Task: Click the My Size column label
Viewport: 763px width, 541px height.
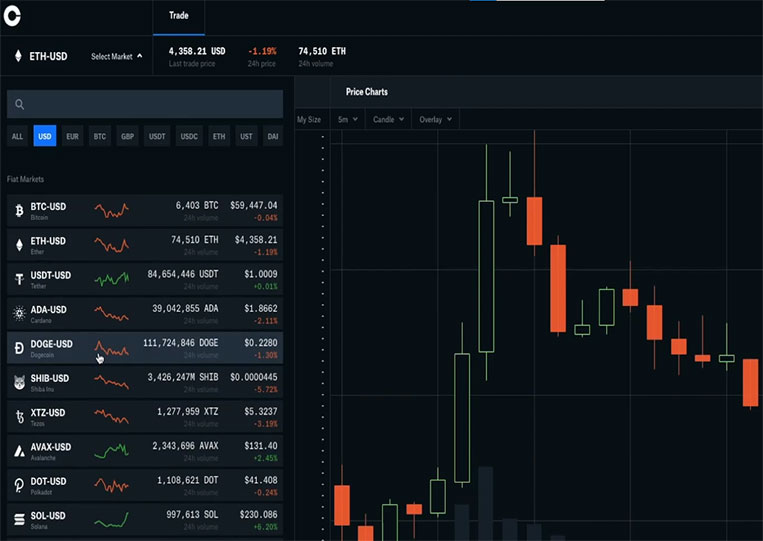Action: coord(309,119)
